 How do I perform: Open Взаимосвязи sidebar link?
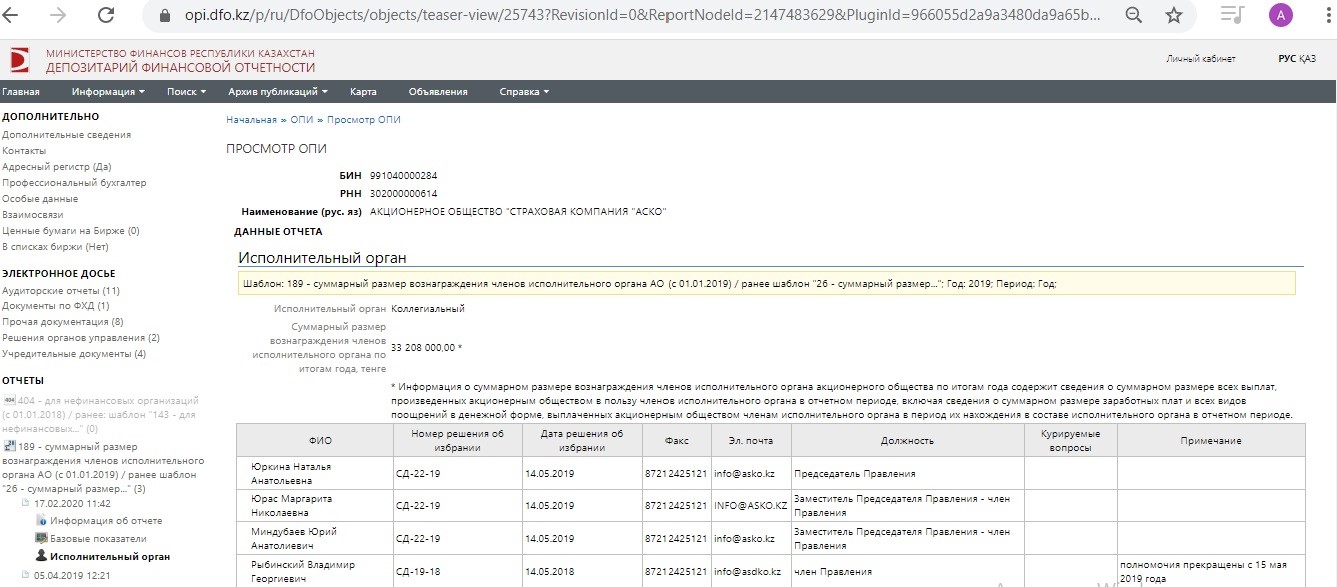pos(32,214)
